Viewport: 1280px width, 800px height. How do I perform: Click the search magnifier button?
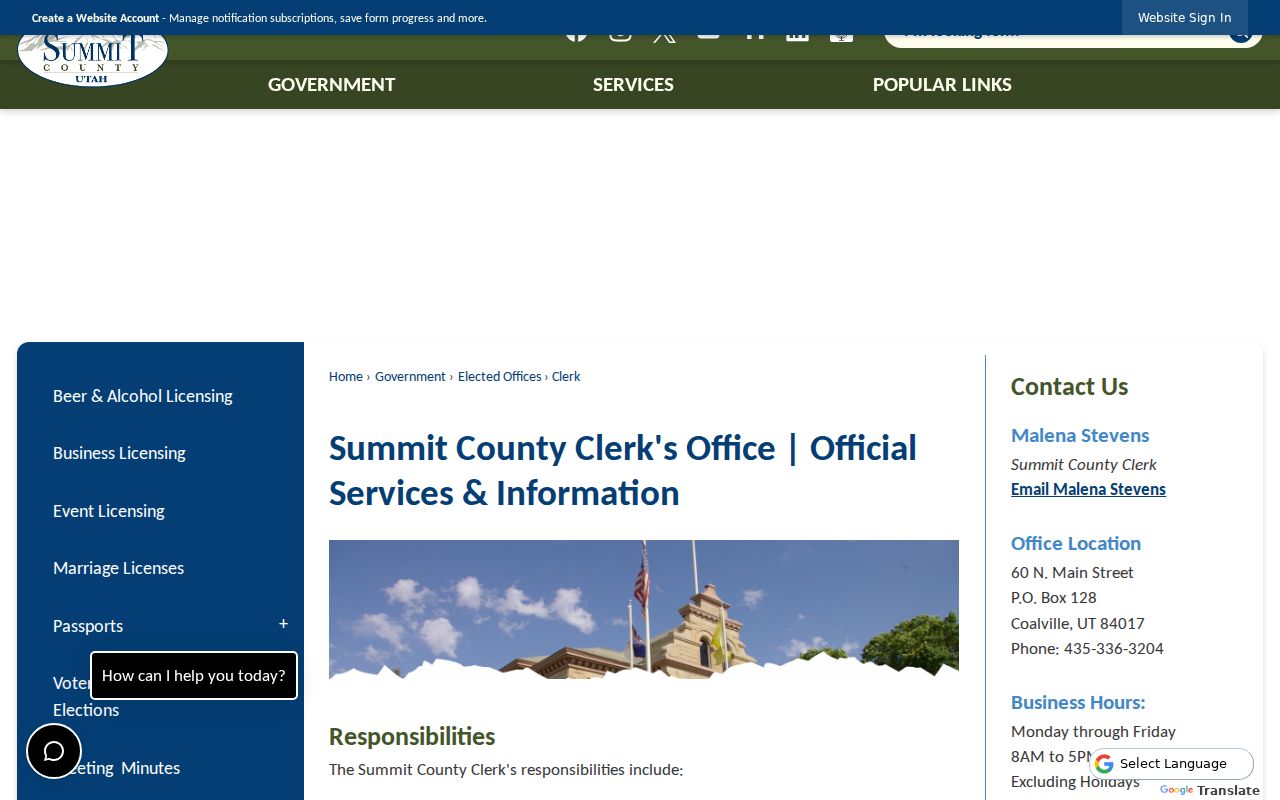[1240, 38]
